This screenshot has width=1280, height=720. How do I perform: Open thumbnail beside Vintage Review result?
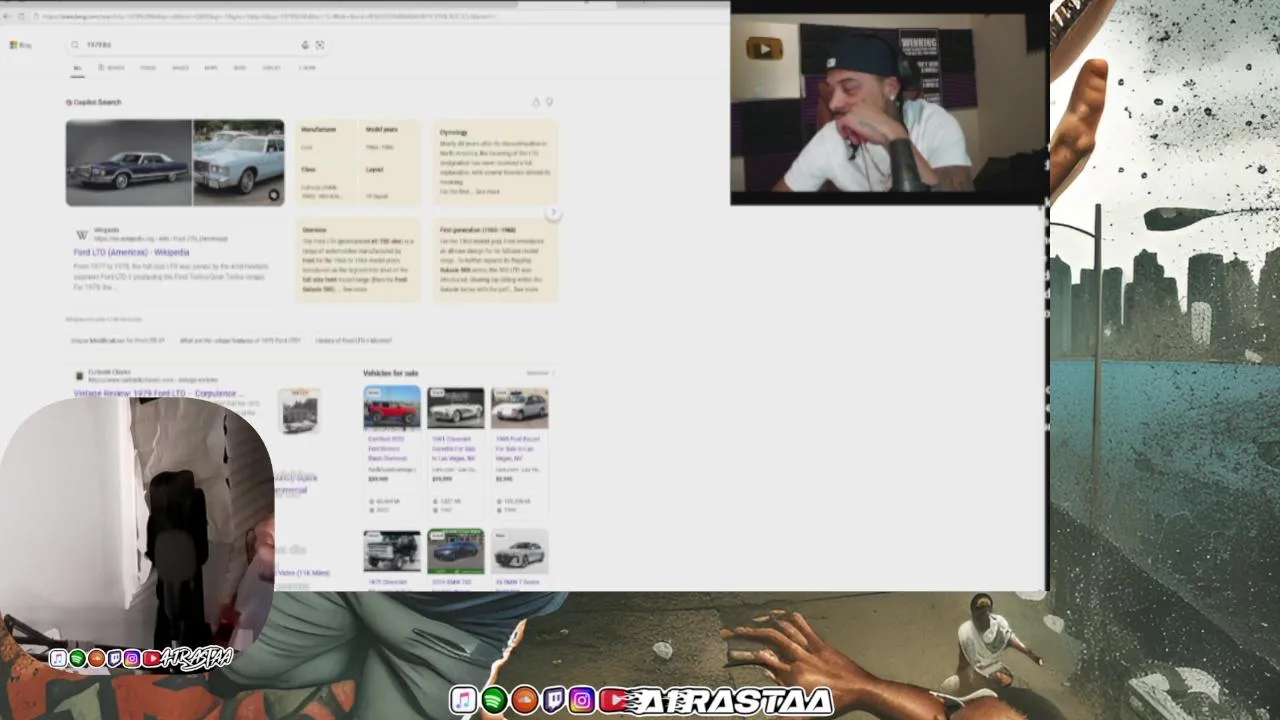click(x=299, y=411)
